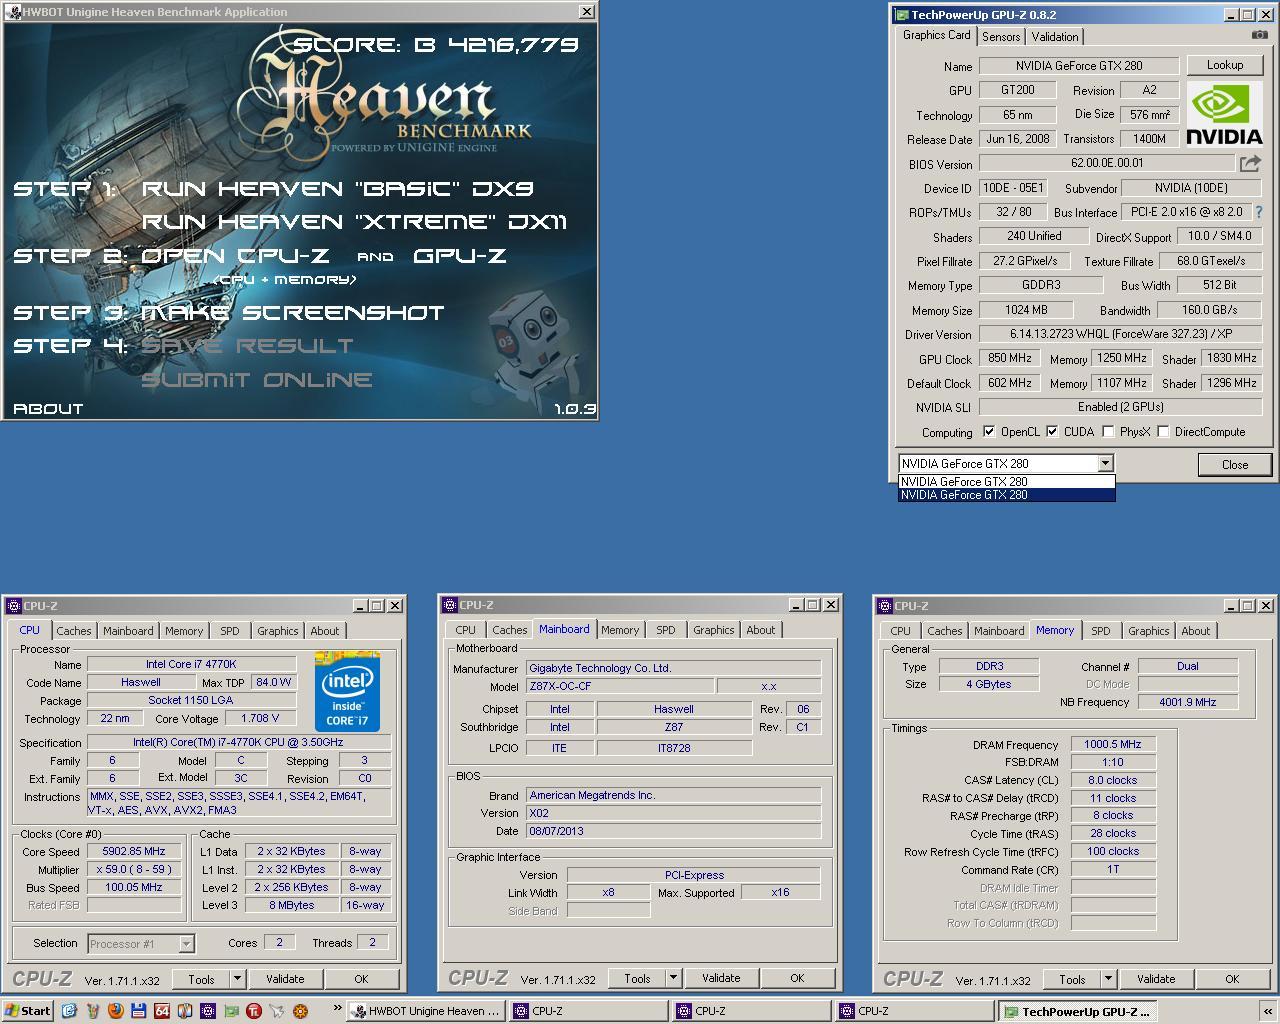The image size is (1280, 1024).
Task: Click the Windows Start button
Action: point(27,1011)
